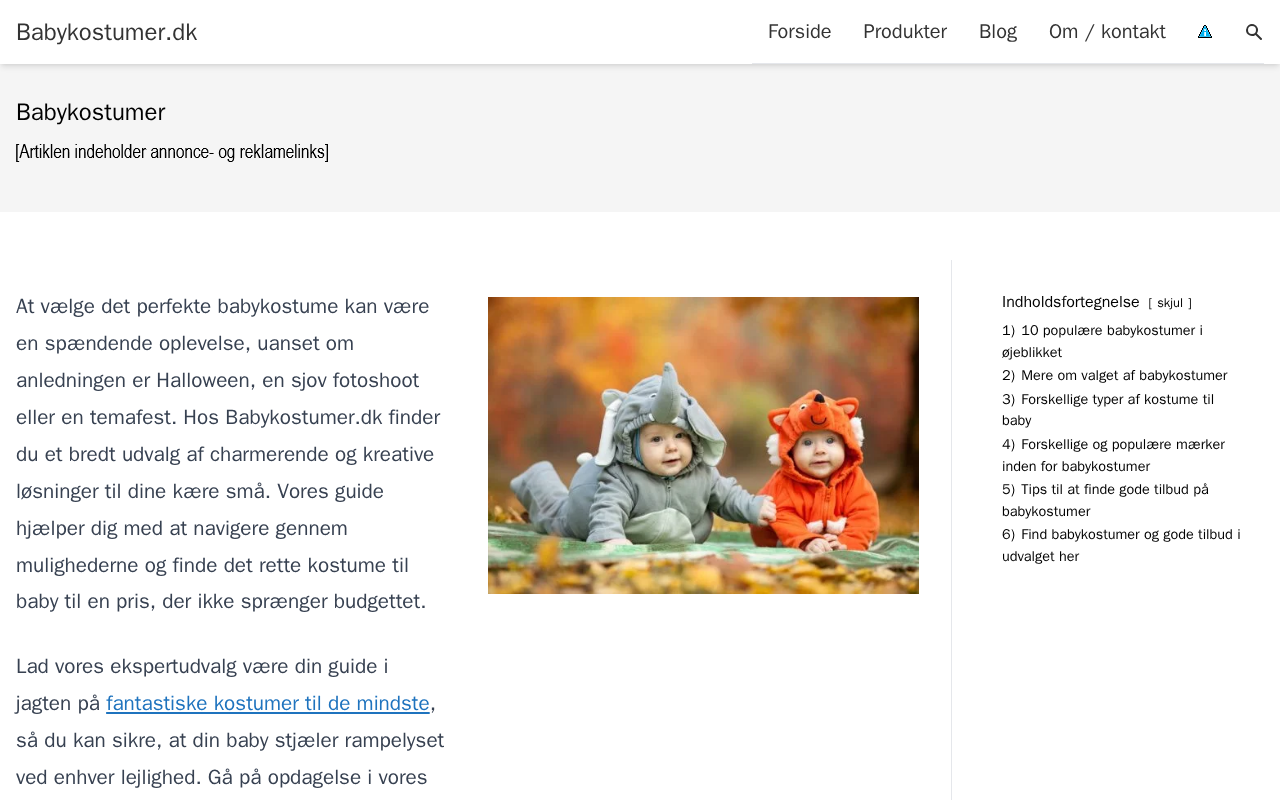
Task: Open Om / kontakt page
Action: click(x=1107, y=32)
